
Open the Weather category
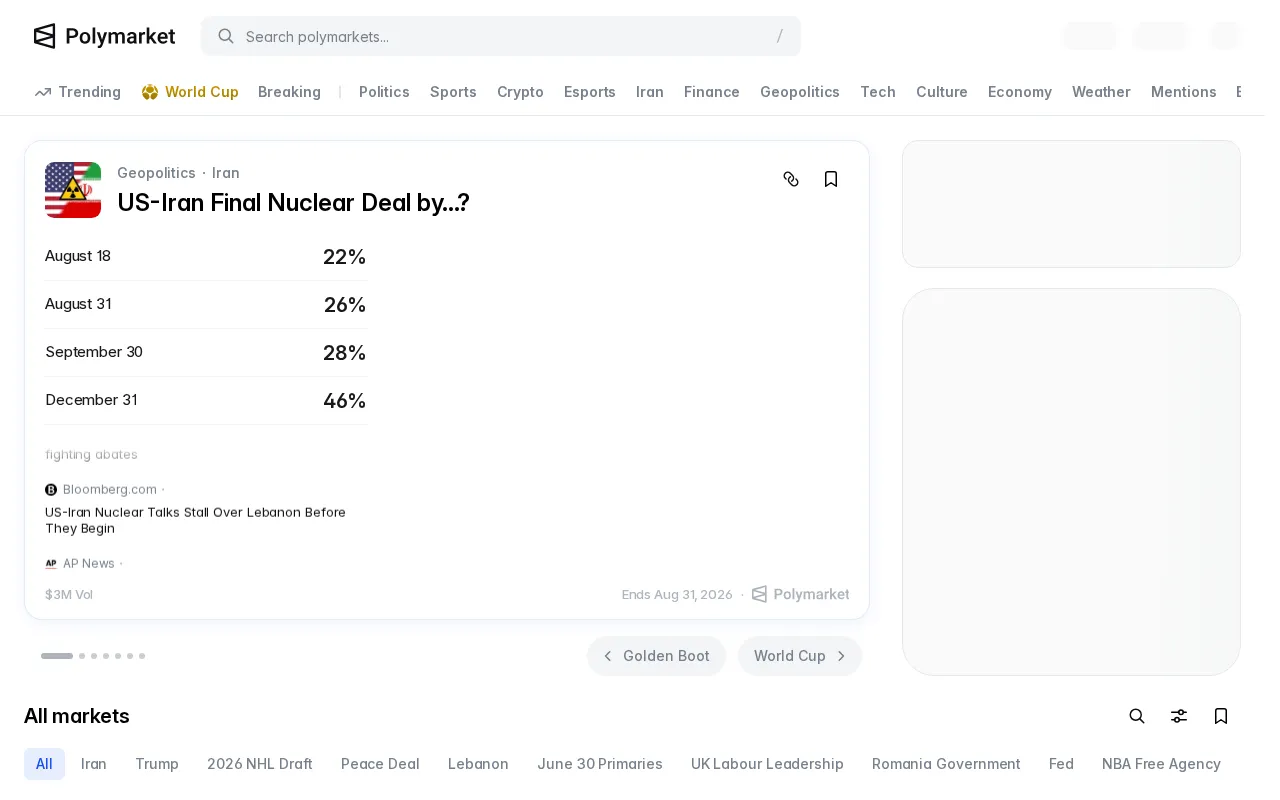point(1101,92)
